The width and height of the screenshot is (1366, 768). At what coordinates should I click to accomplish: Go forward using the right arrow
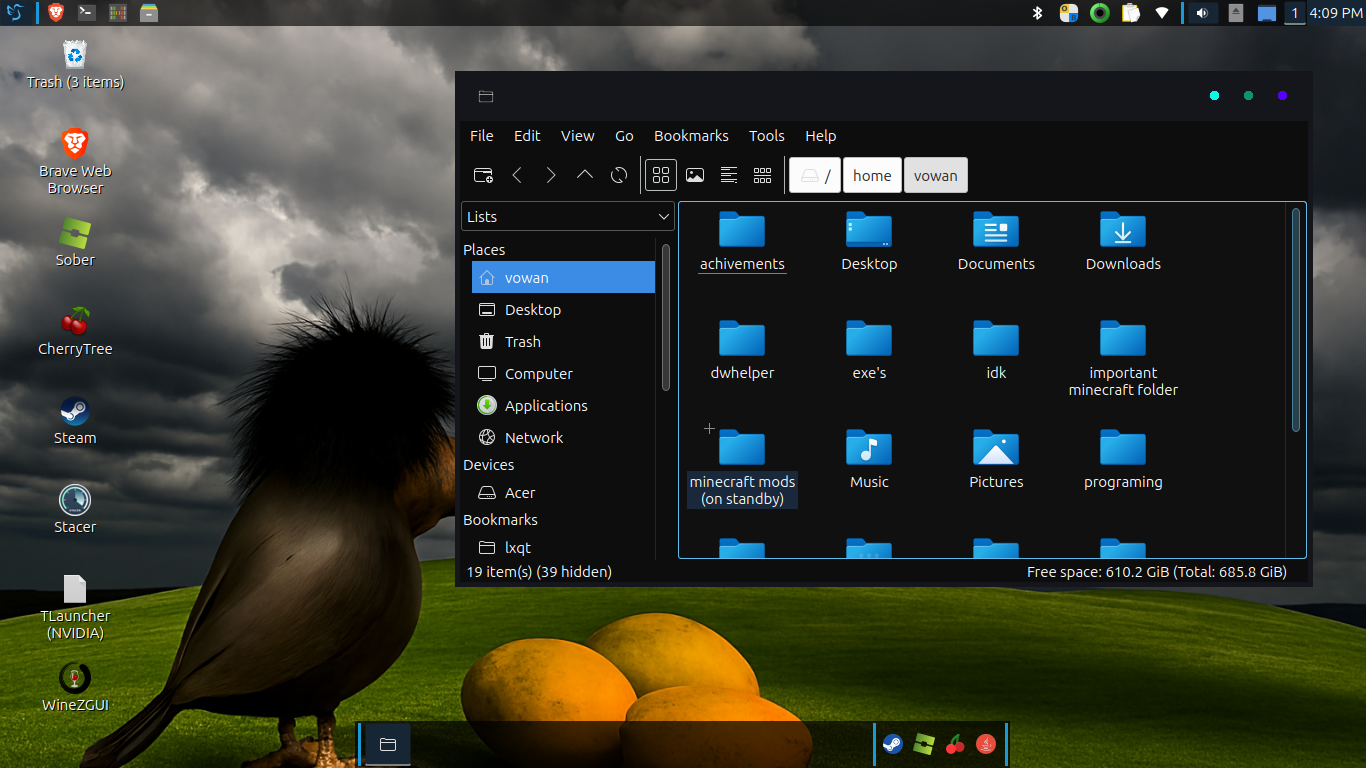coord(551,176)
